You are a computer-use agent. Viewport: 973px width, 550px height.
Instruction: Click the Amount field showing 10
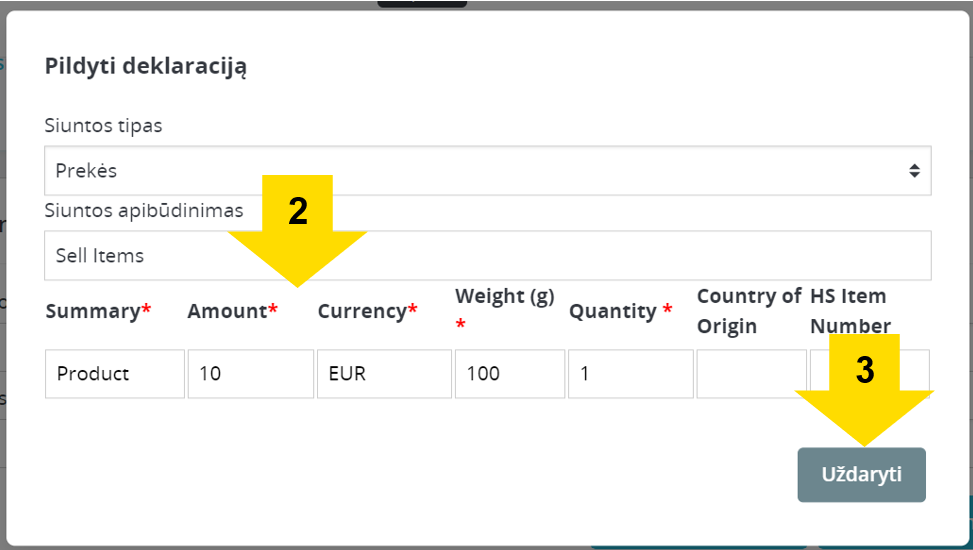[x=251, y=374]
